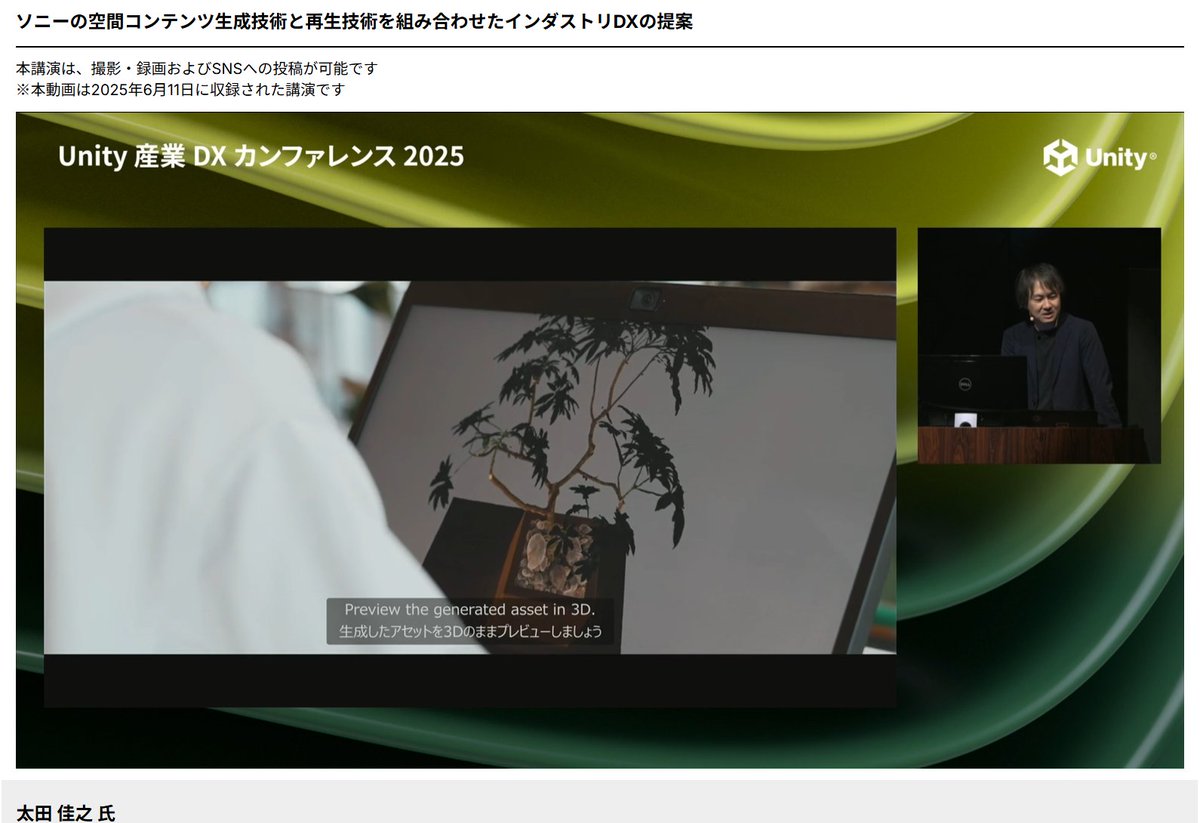Click the Unity cube logo icon

[1059, 157]
